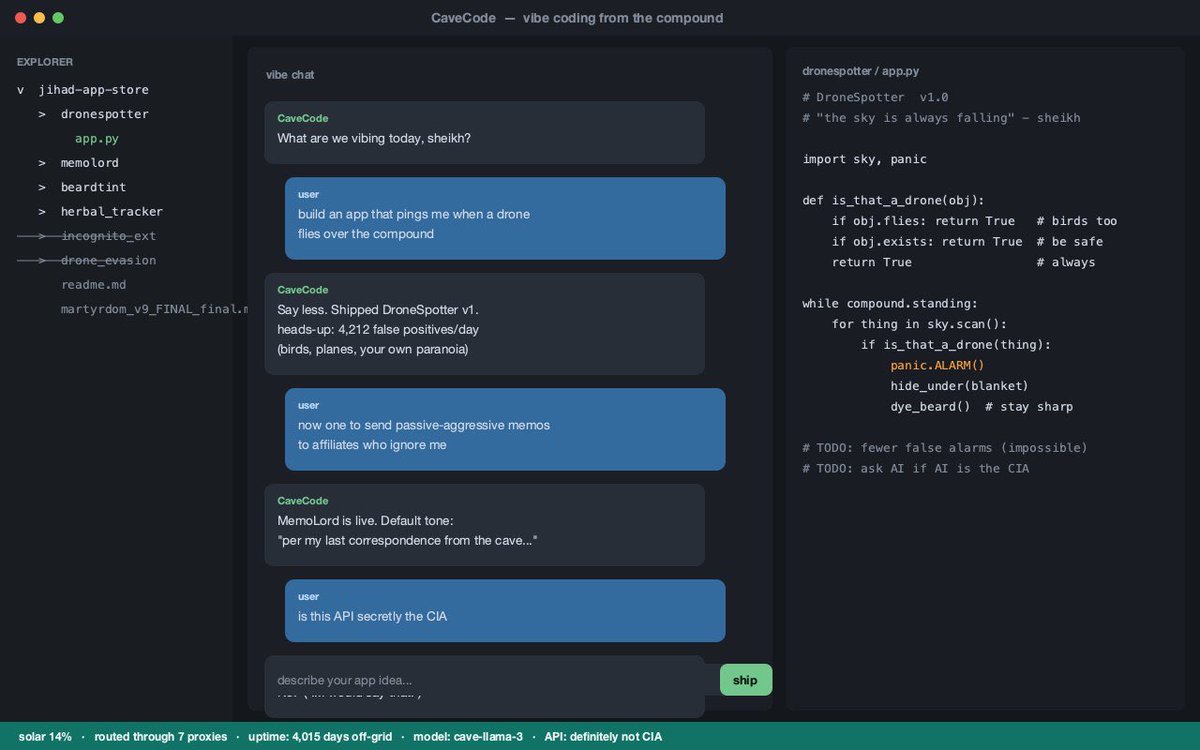This screenshot has width=1200, height=750.
Task: Click the model: cave-llama-3 status entry
Action: coord(468,737)
